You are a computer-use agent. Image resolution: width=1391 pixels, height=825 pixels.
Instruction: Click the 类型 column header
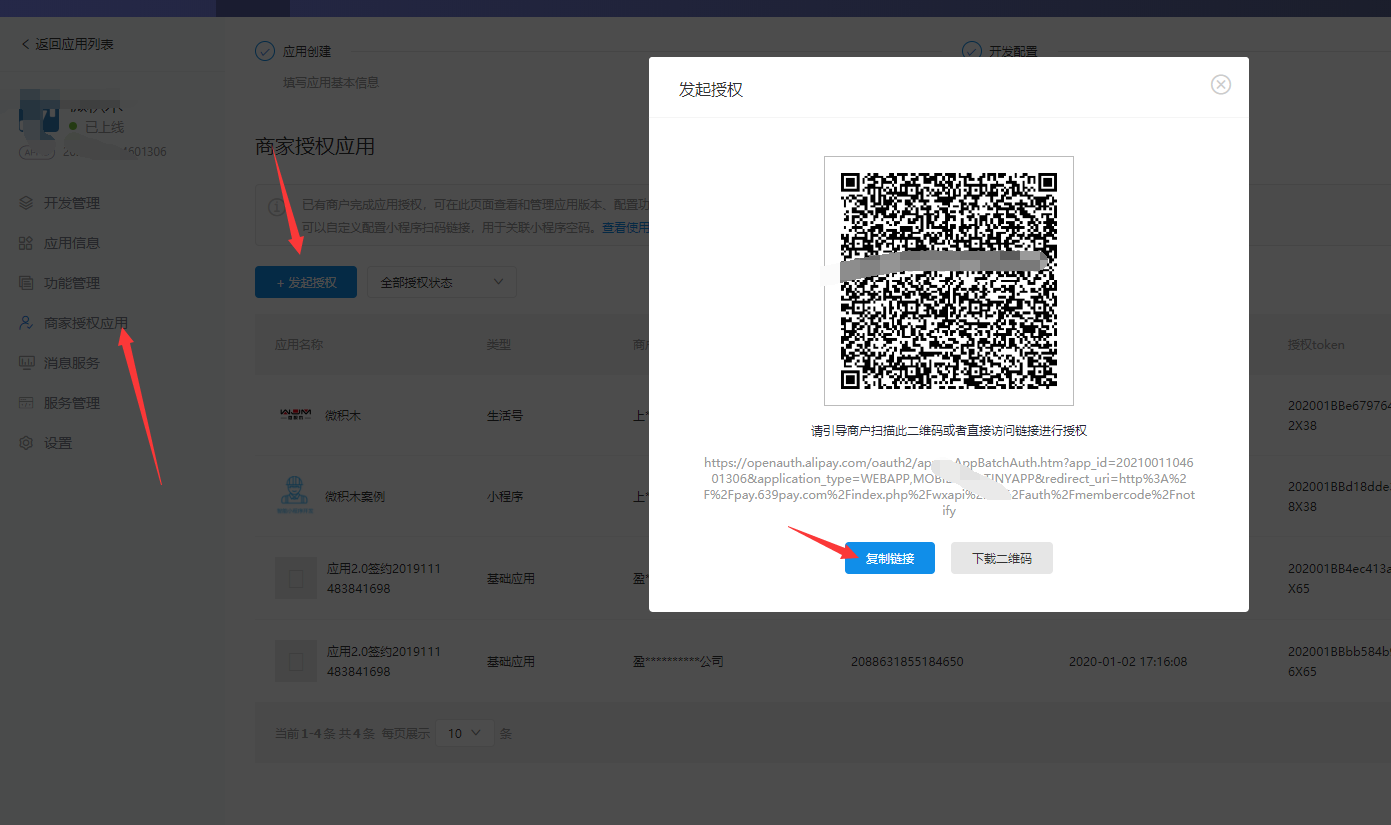[499, 344]
